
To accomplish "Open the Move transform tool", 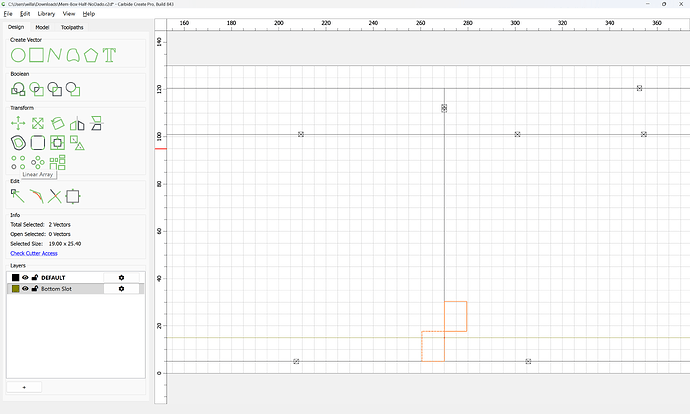I will [x=18, y=123].
